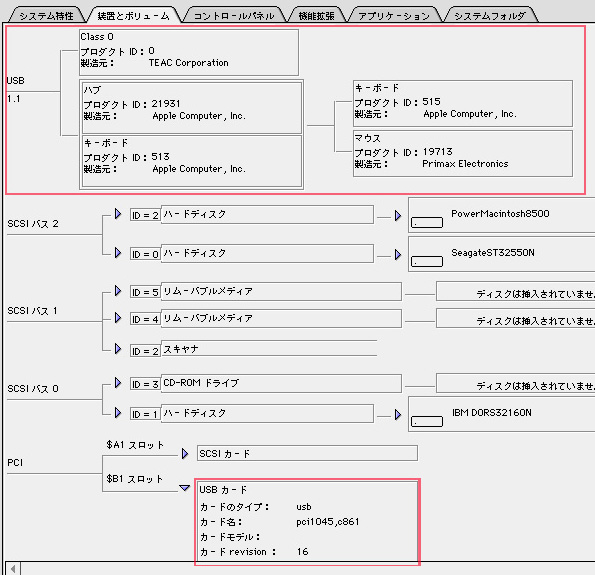The width and height of the screenshot is (595, 575).
Task: Switch to the システム特性 tab
Action: tap(46, 16)
